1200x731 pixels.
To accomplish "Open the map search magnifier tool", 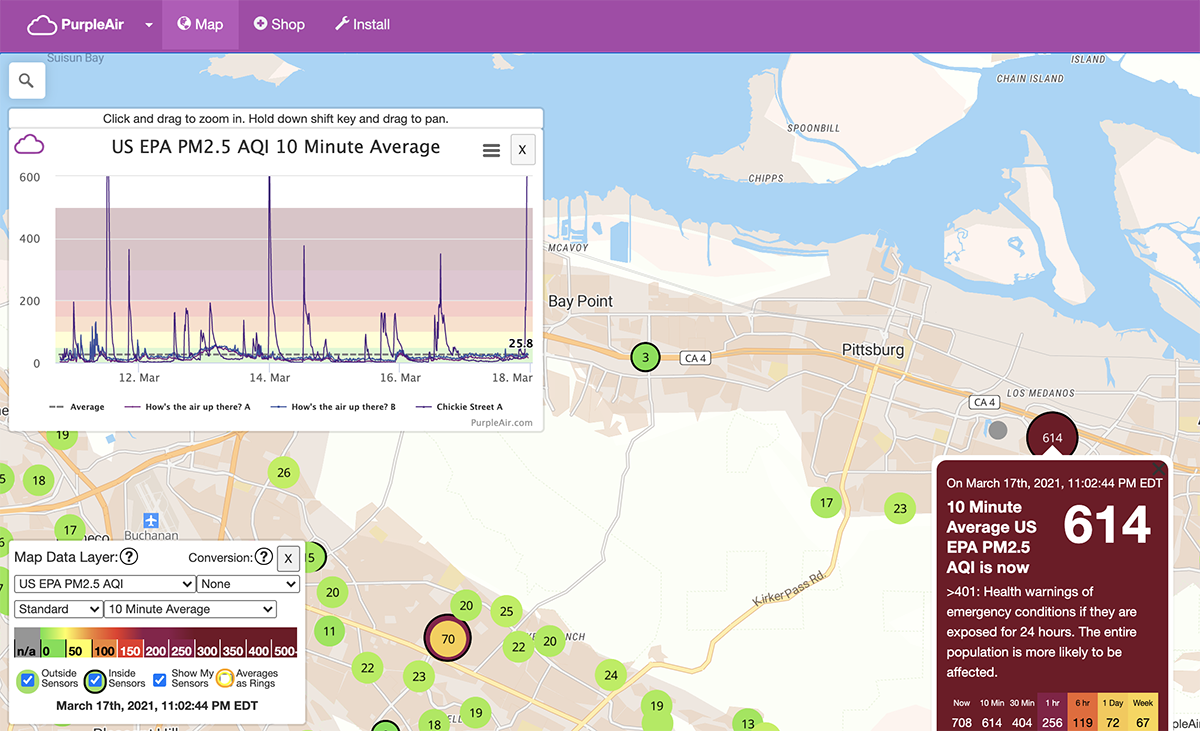I will (x=26, y=80).
